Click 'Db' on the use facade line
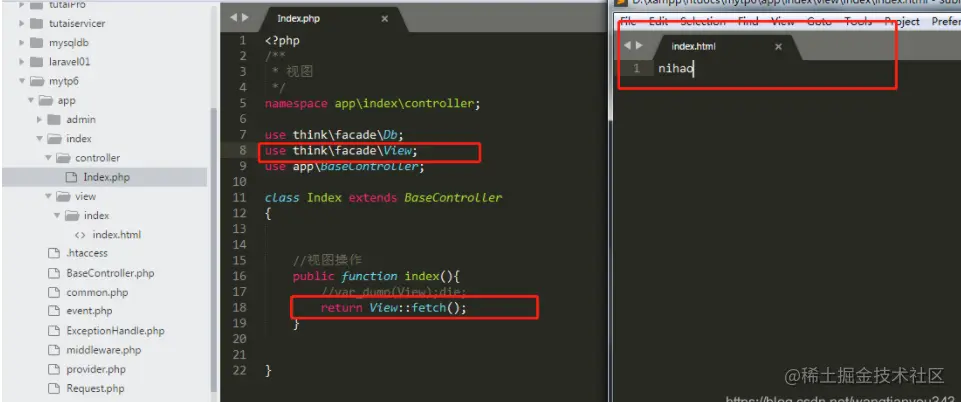 point(390,135)
